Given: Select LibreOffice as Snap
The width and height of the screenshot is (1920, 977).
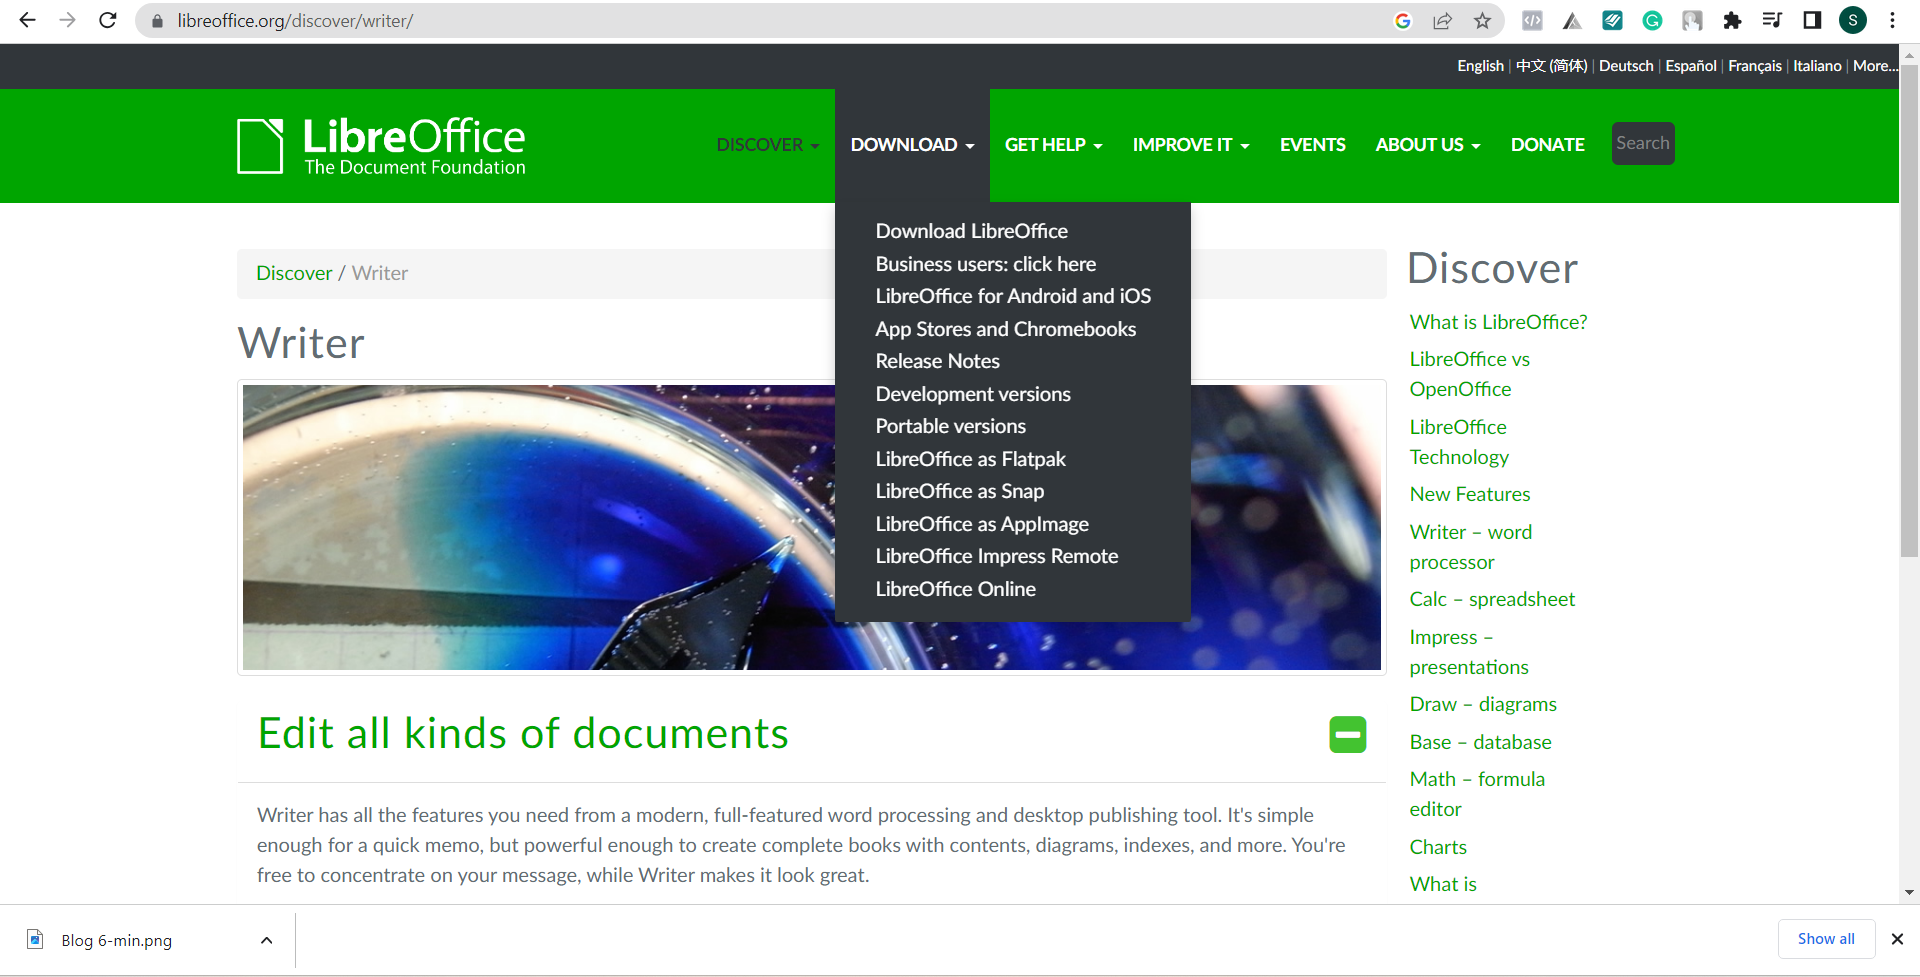Looking at the screenshot, I should coord(960,491).
